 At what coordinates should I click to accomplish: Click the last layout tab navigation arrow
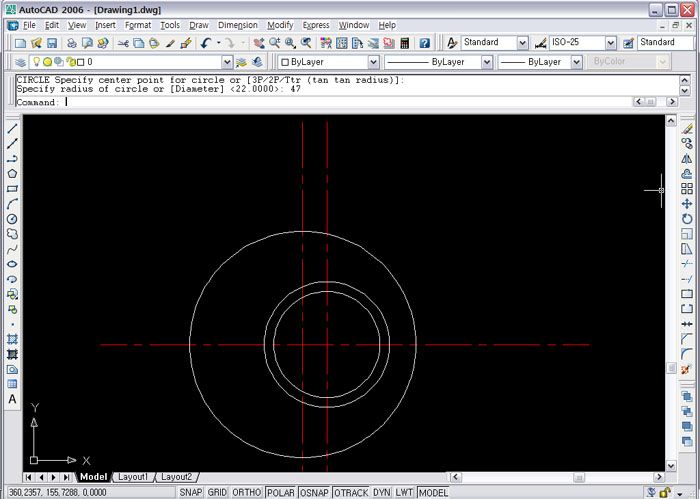(x=67, y=477)
